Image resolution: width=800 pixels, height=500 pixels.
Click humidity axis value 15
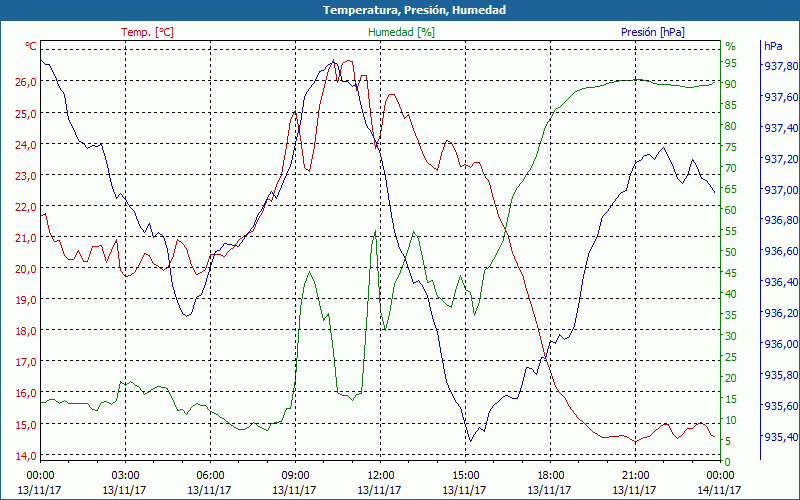731,399
